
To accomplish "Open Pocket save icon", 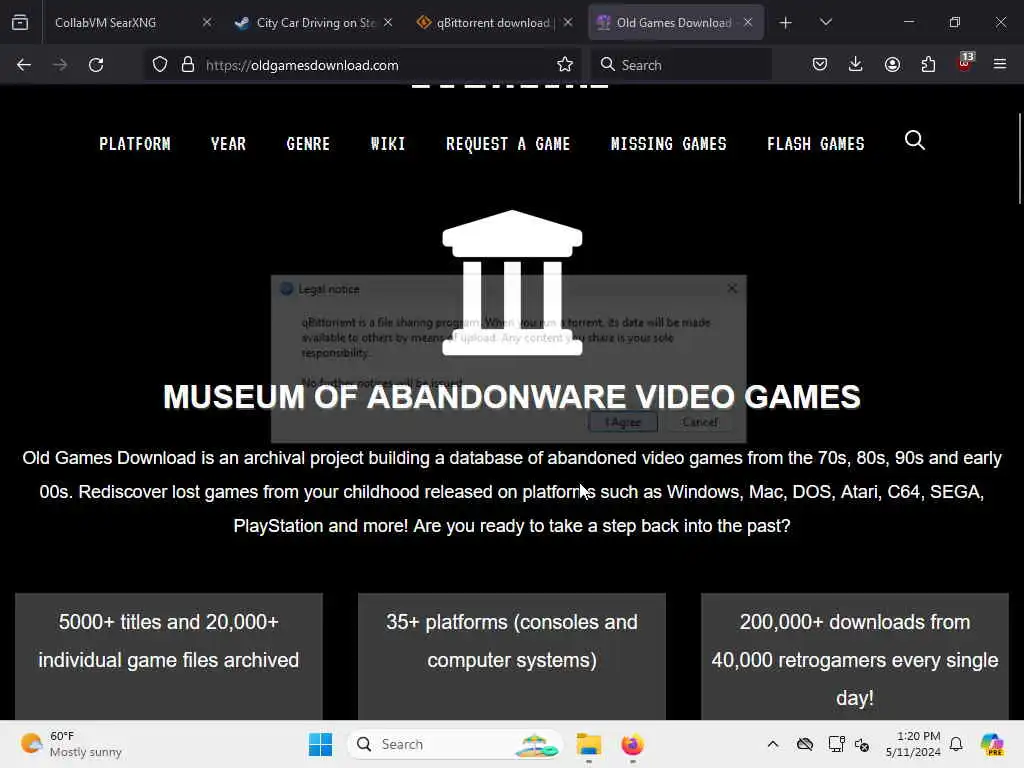I will click(820, 65).
